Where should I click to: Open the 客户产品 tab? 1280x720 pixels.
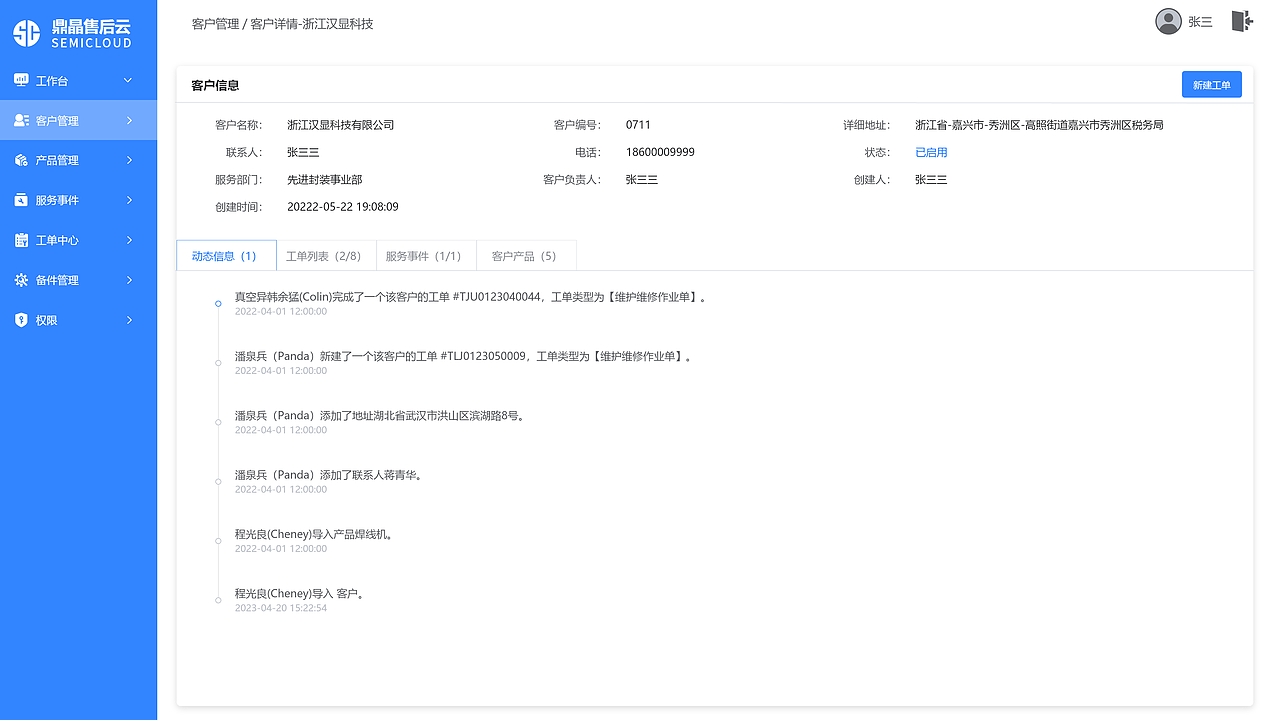tap(526, 255)
